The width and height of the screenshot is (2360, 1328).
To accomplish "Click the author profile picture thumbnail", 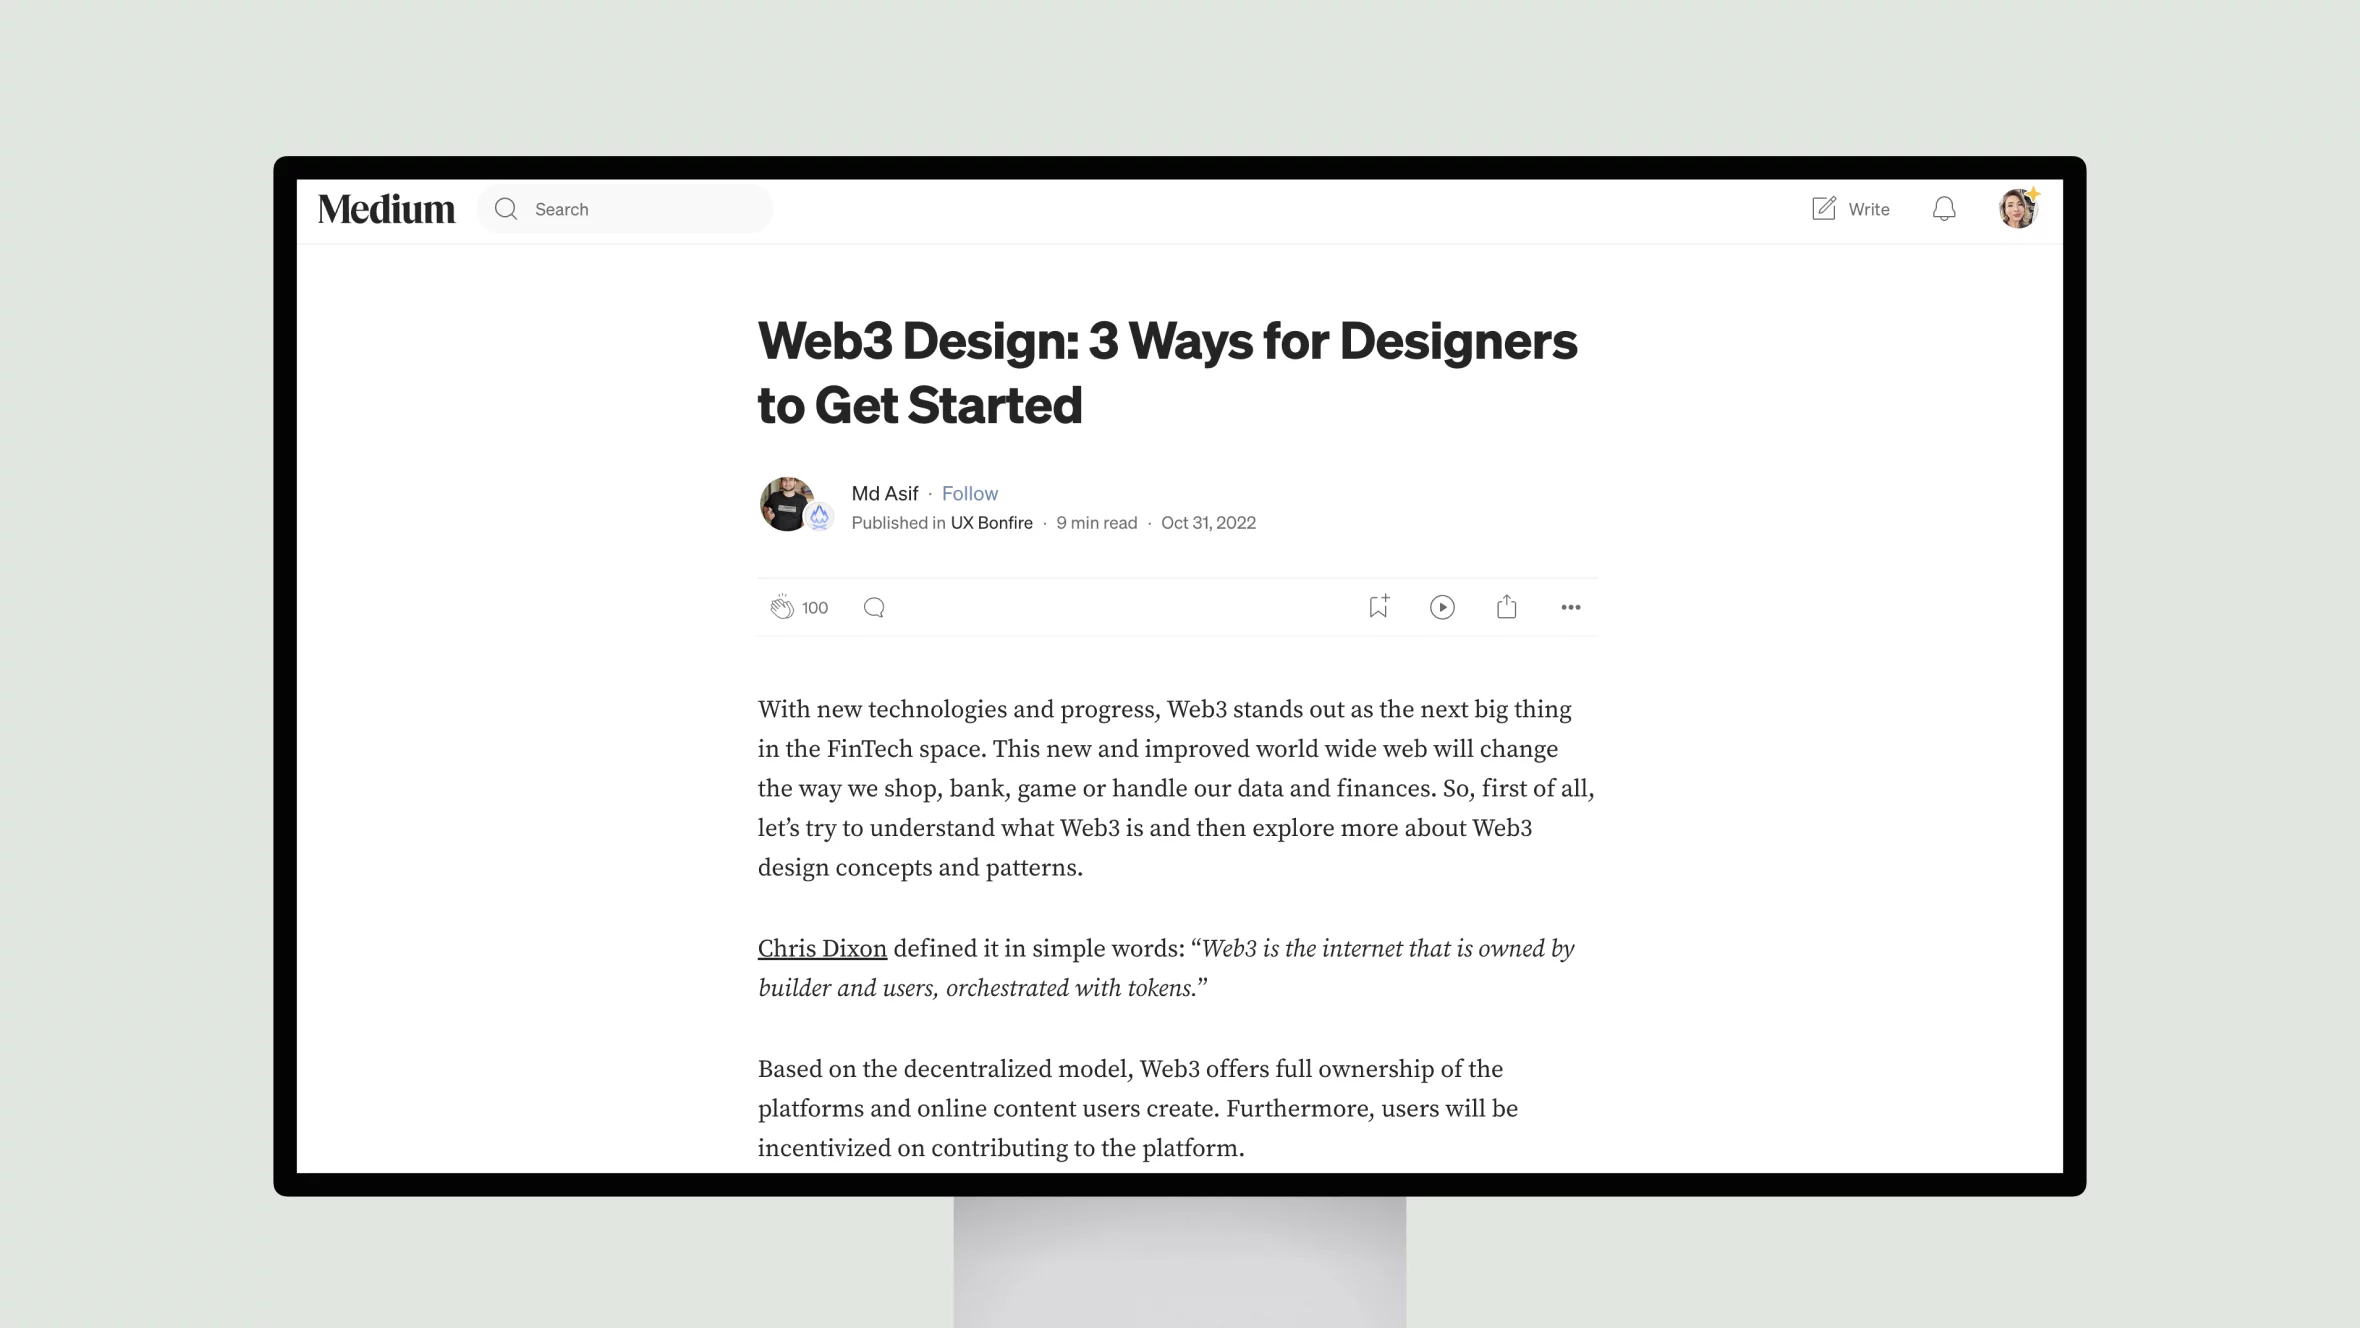I will click(x=788, y=503).
